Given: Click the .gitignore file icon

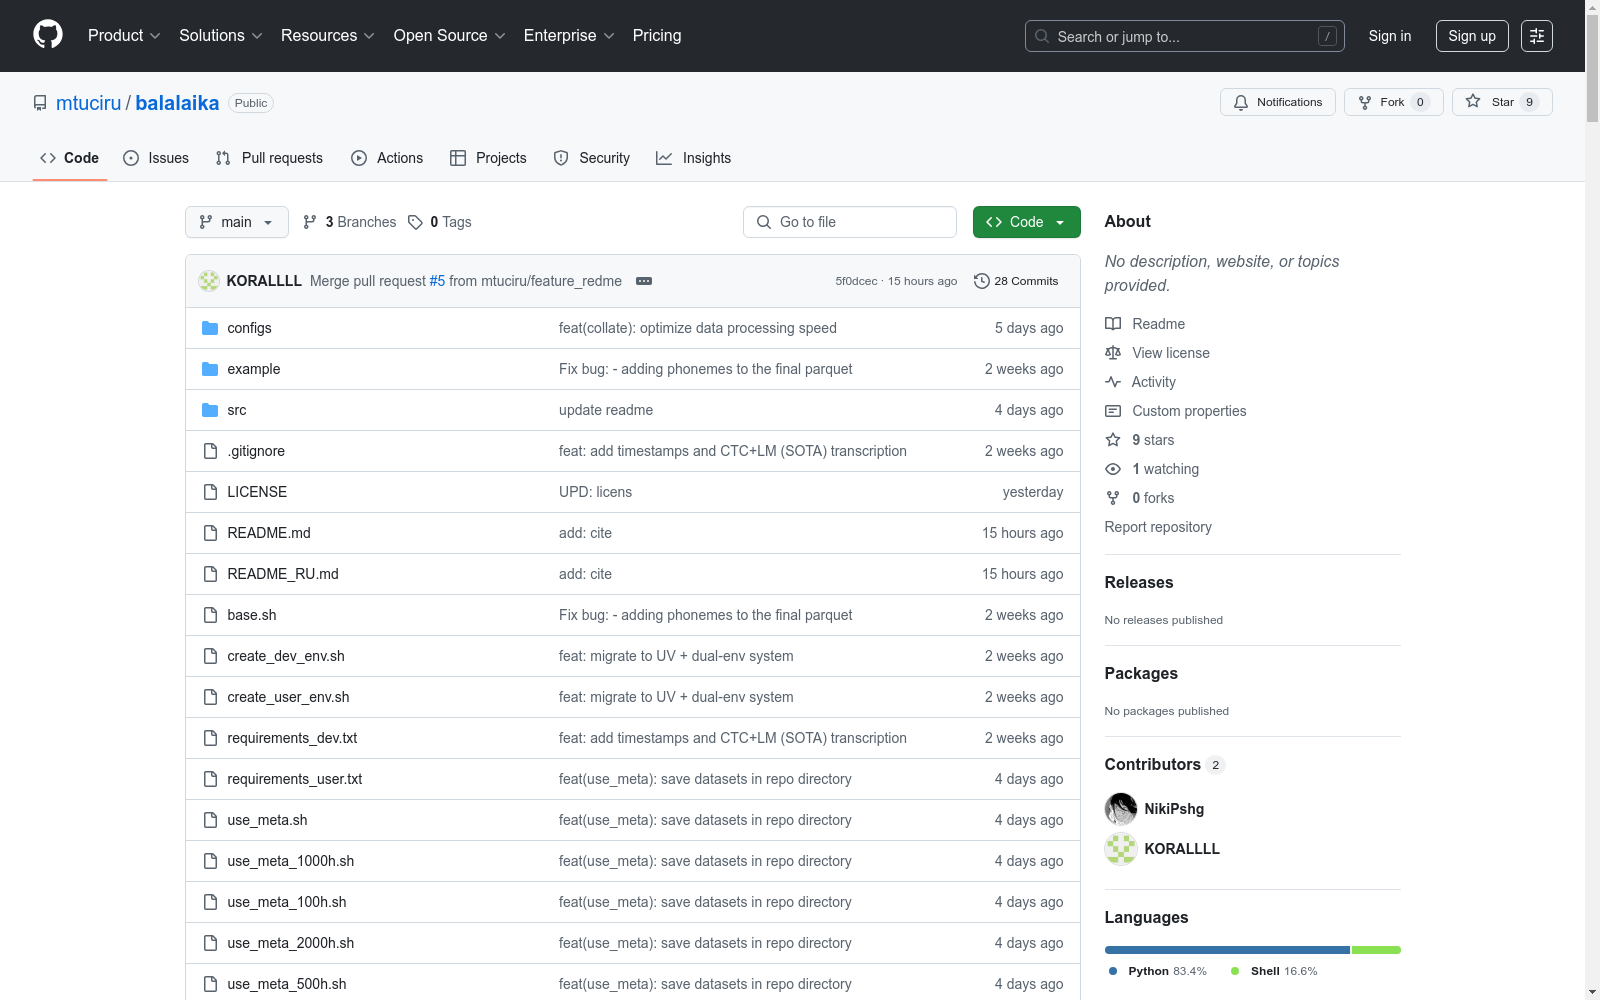Looking at the screenshot, I should pos(210,451).
